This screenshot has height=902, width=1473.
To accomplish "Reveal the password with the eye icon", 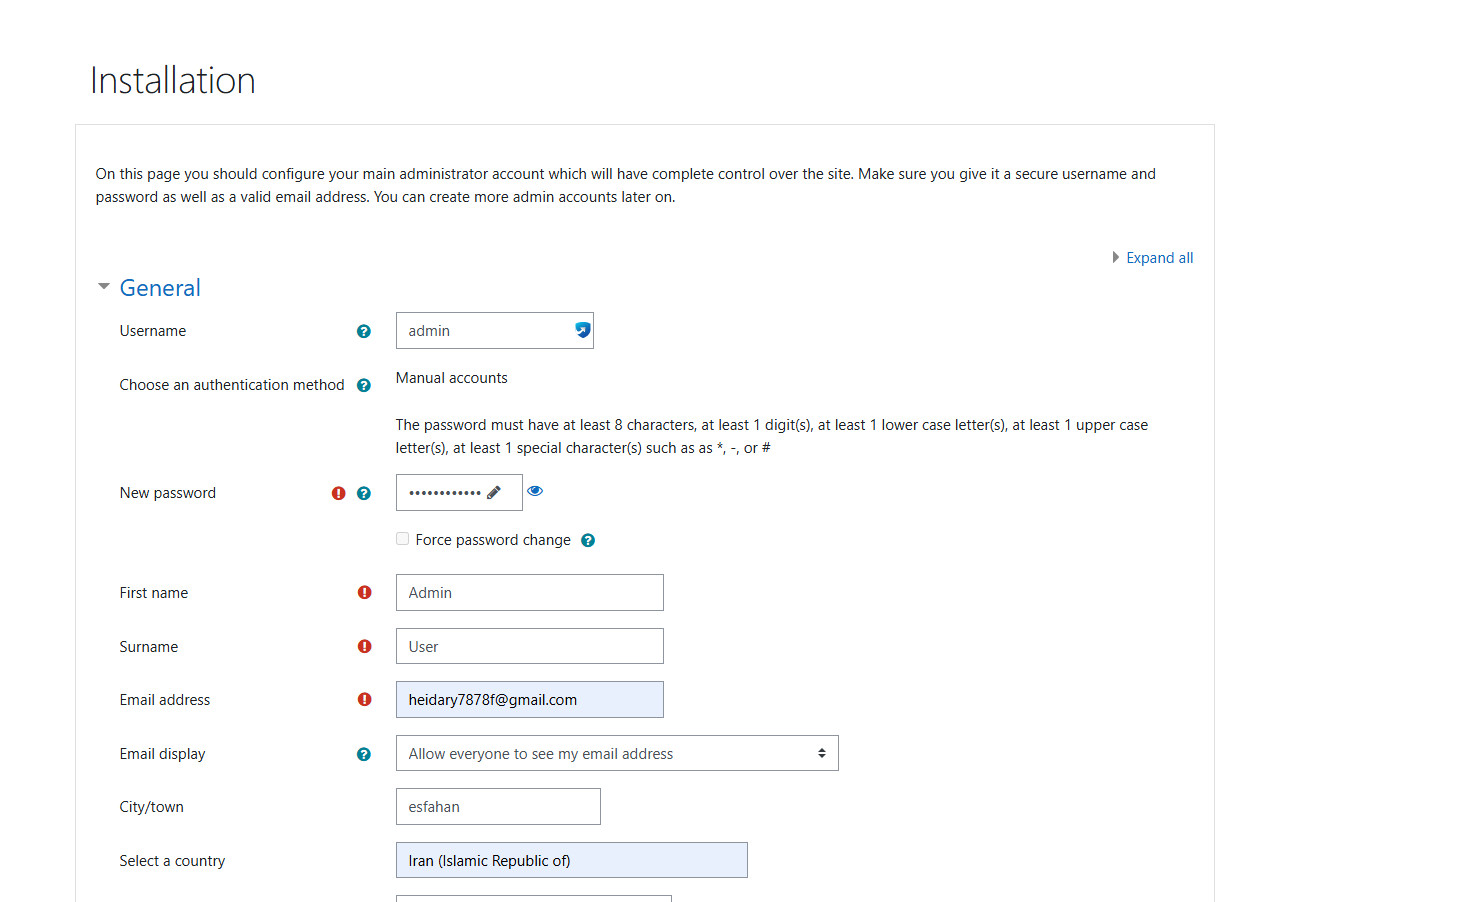I will (x=535, y=490).
